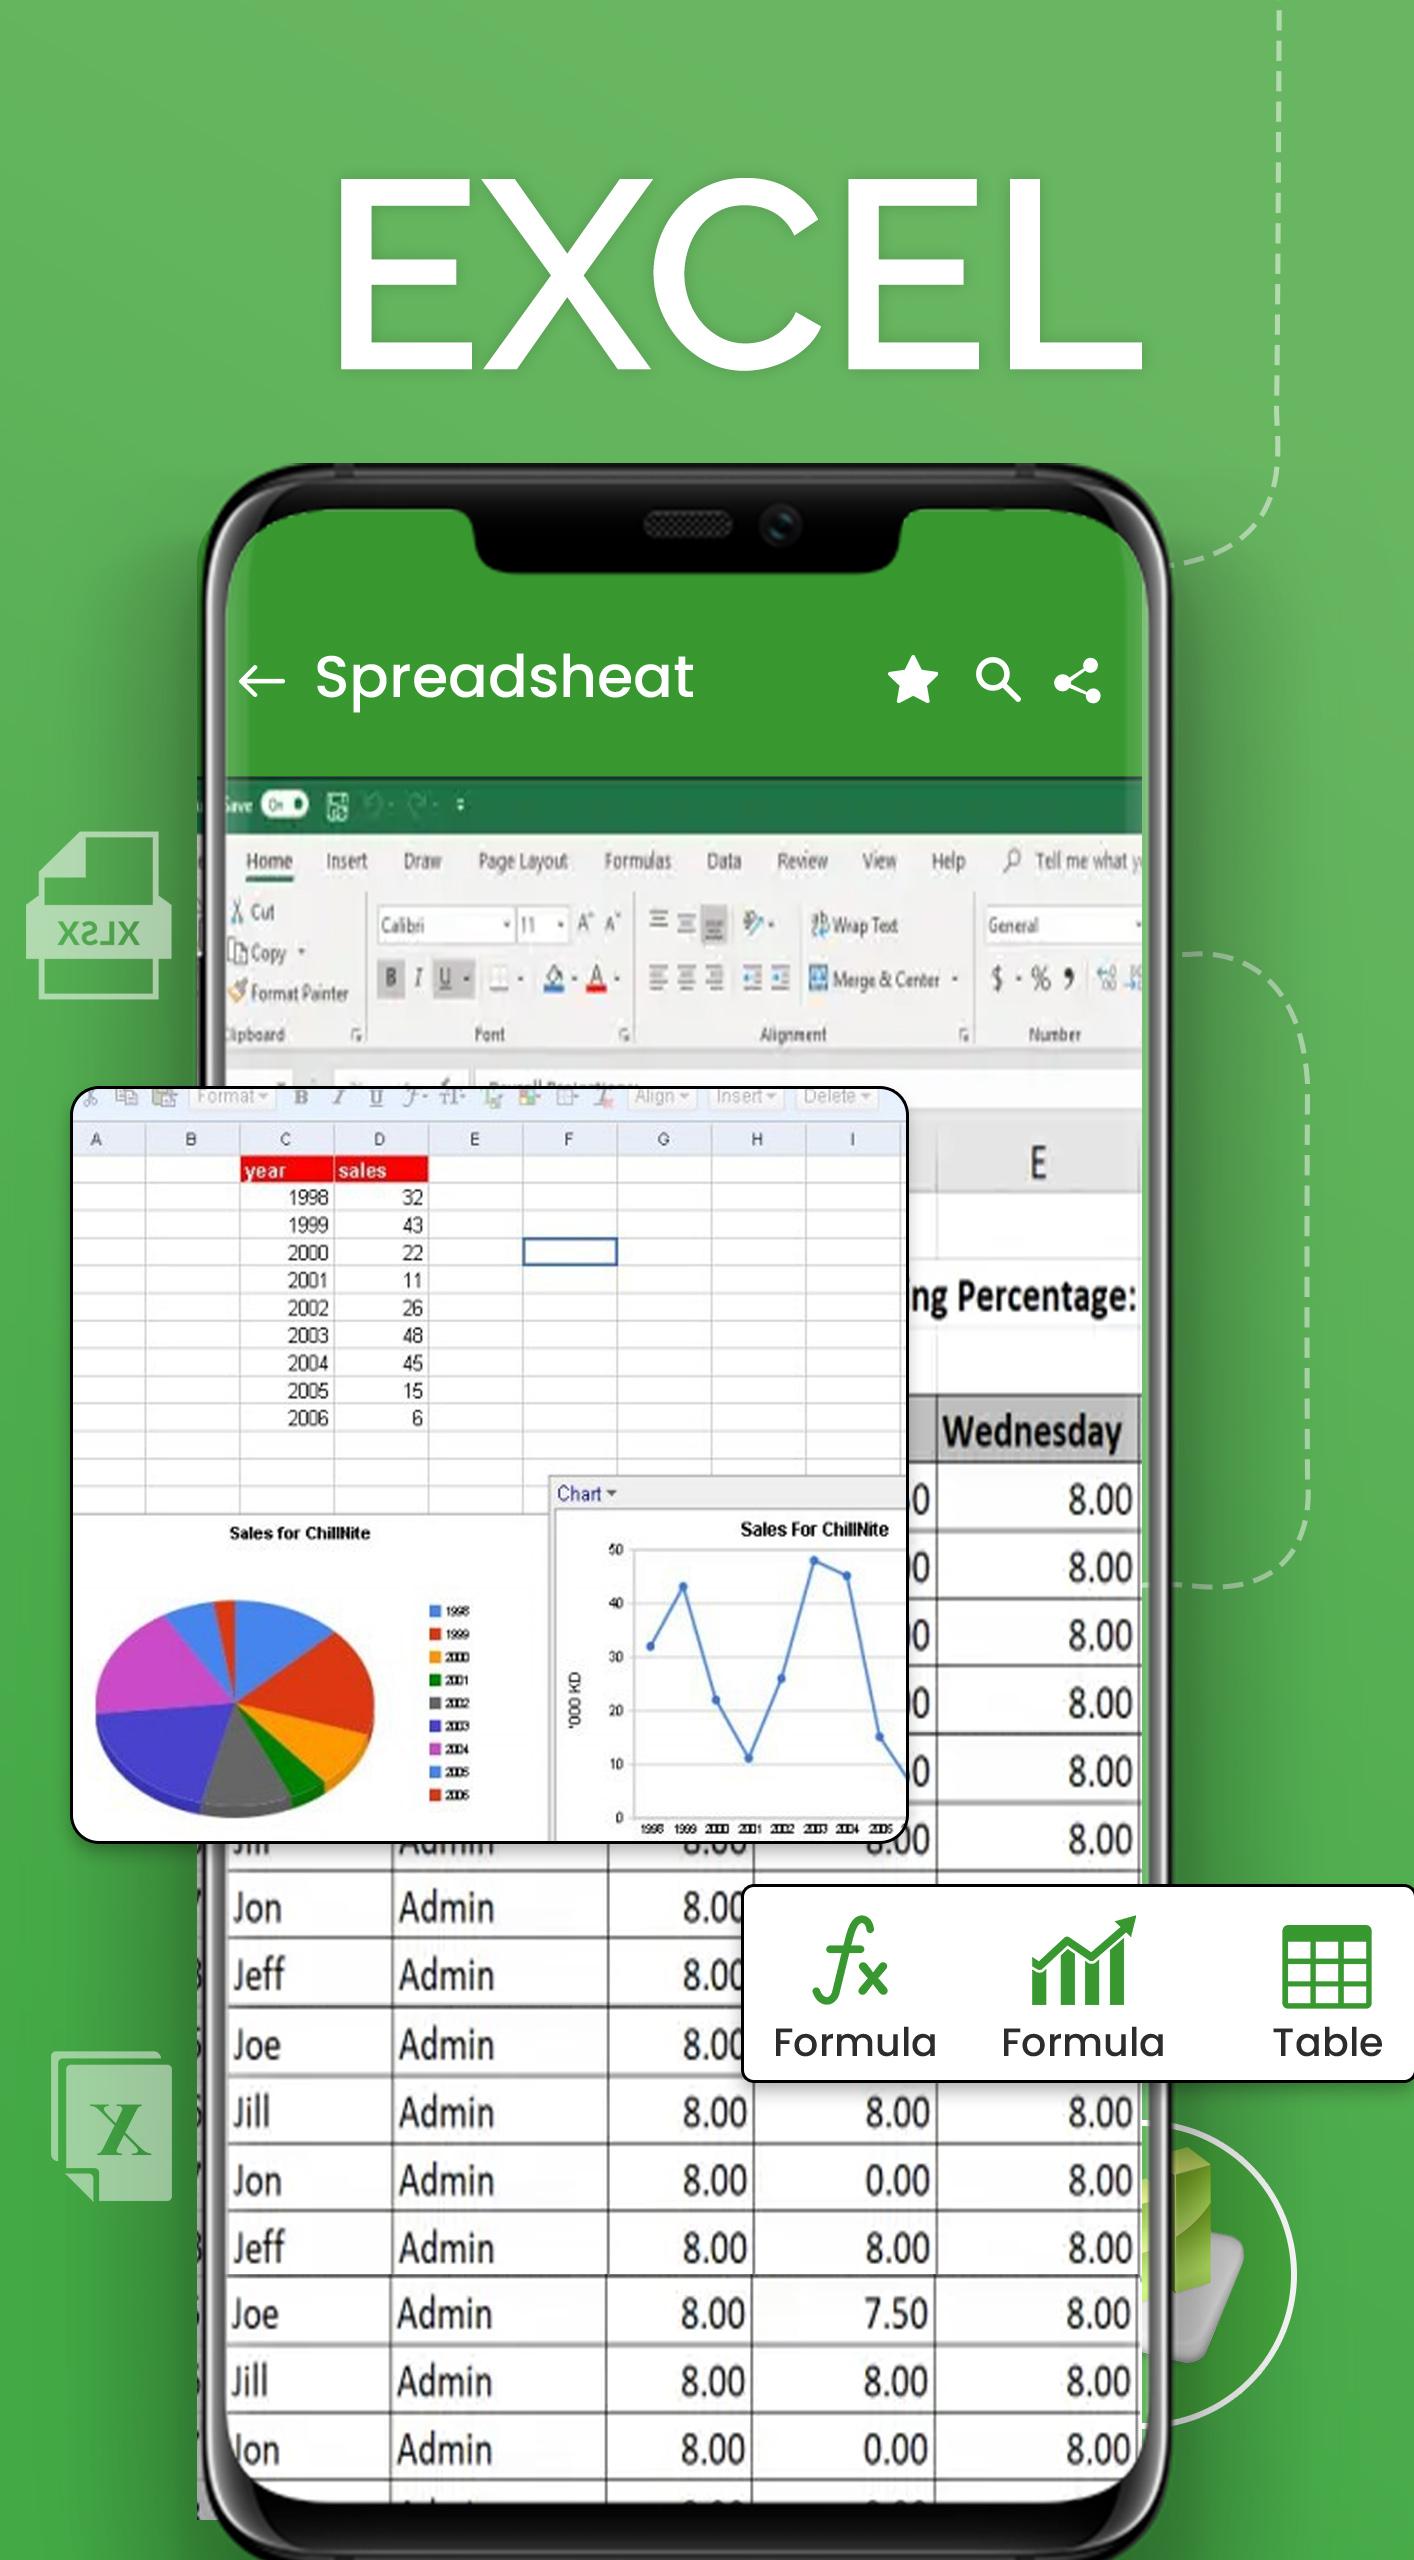
Task: Open the View ribbon tab
Action: point(879,861)
